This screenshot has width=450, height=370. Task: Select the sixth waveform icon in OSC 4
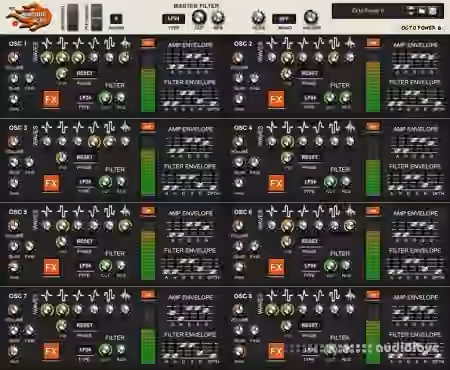[x=350, y=127]
